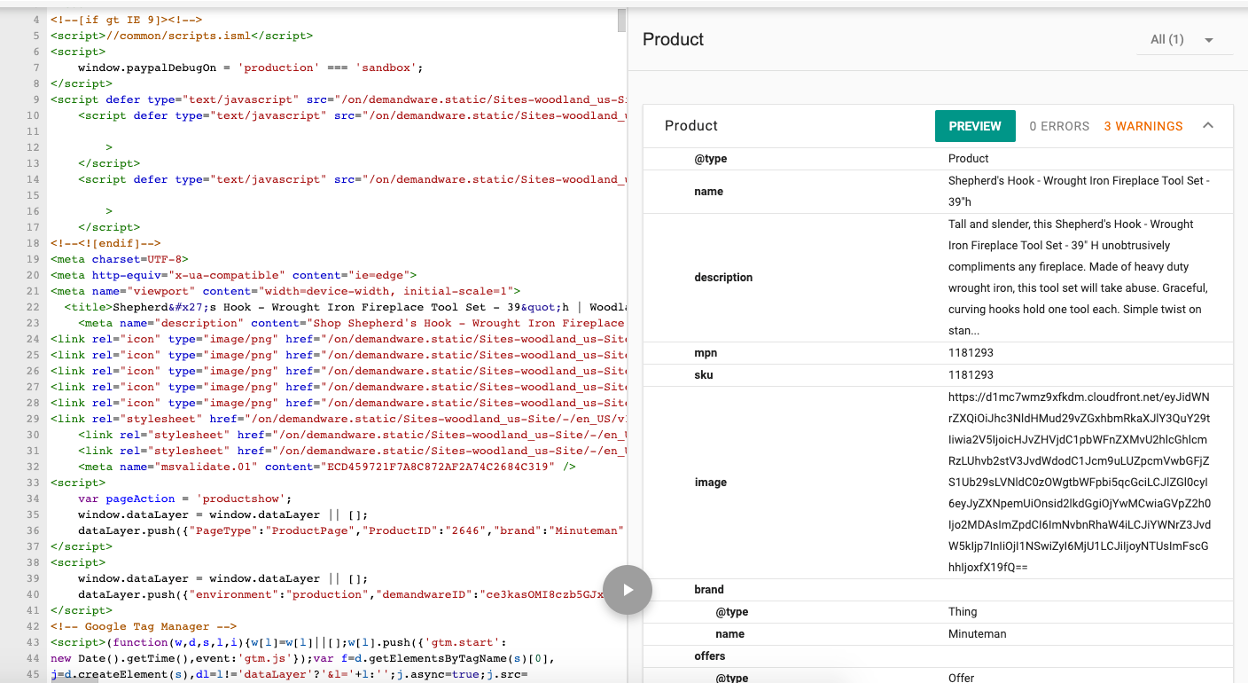Viewport: 1248px width, 684px height.
Task: Select the brand property label
Action: (x=709, y=590)
